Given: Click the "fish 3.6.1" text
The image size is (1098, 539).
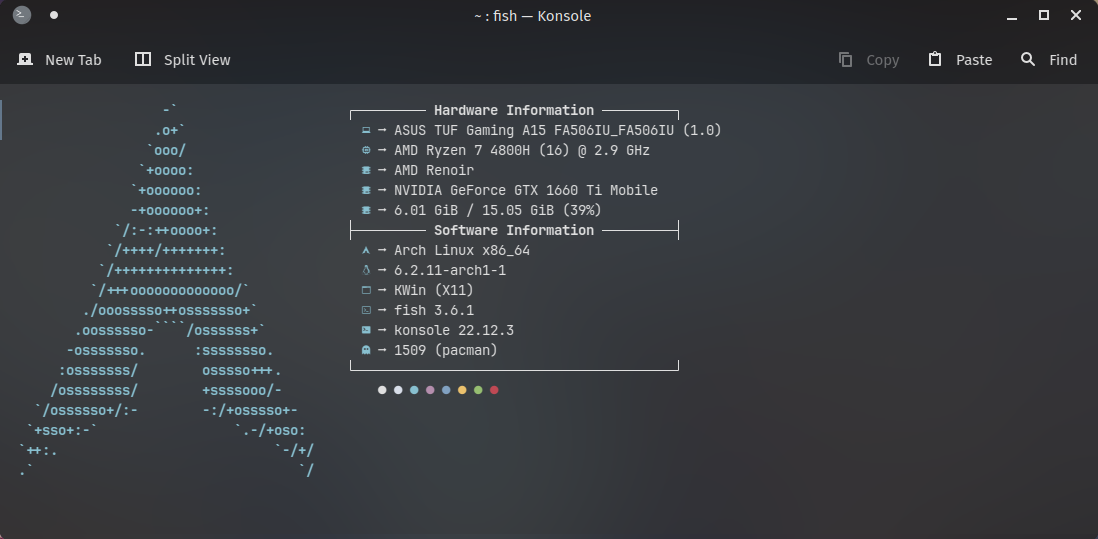Looking at the screenshot, I should pyautogui.click(x=434, y=310).
